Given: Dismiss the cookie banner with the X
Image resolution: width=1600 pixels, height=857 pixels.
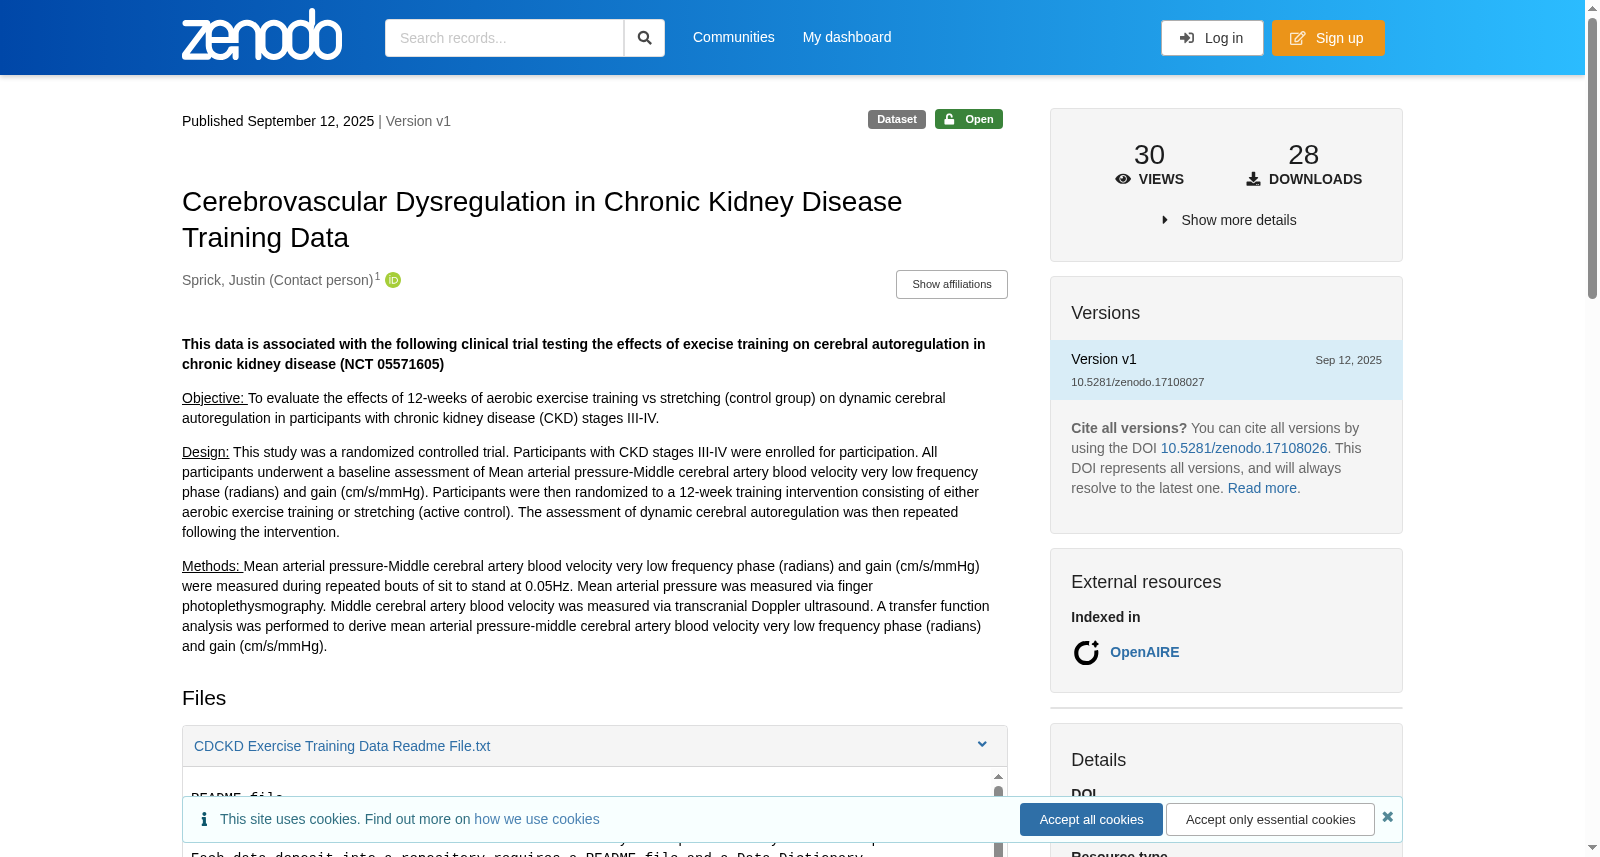Looking at the screenshot, I should (1387, 817).
